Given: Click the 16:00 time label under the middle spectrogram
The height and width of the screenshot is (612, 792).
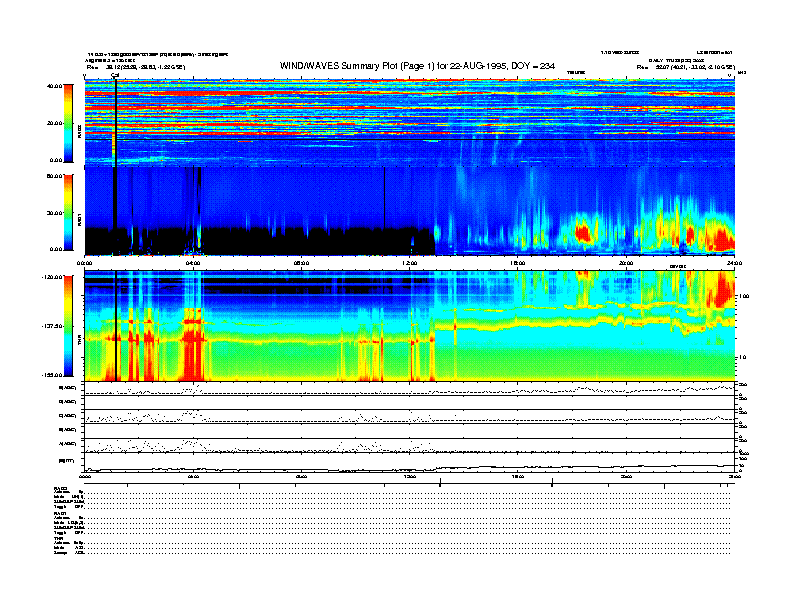Looking at the screenshot, I should [518, 263].
